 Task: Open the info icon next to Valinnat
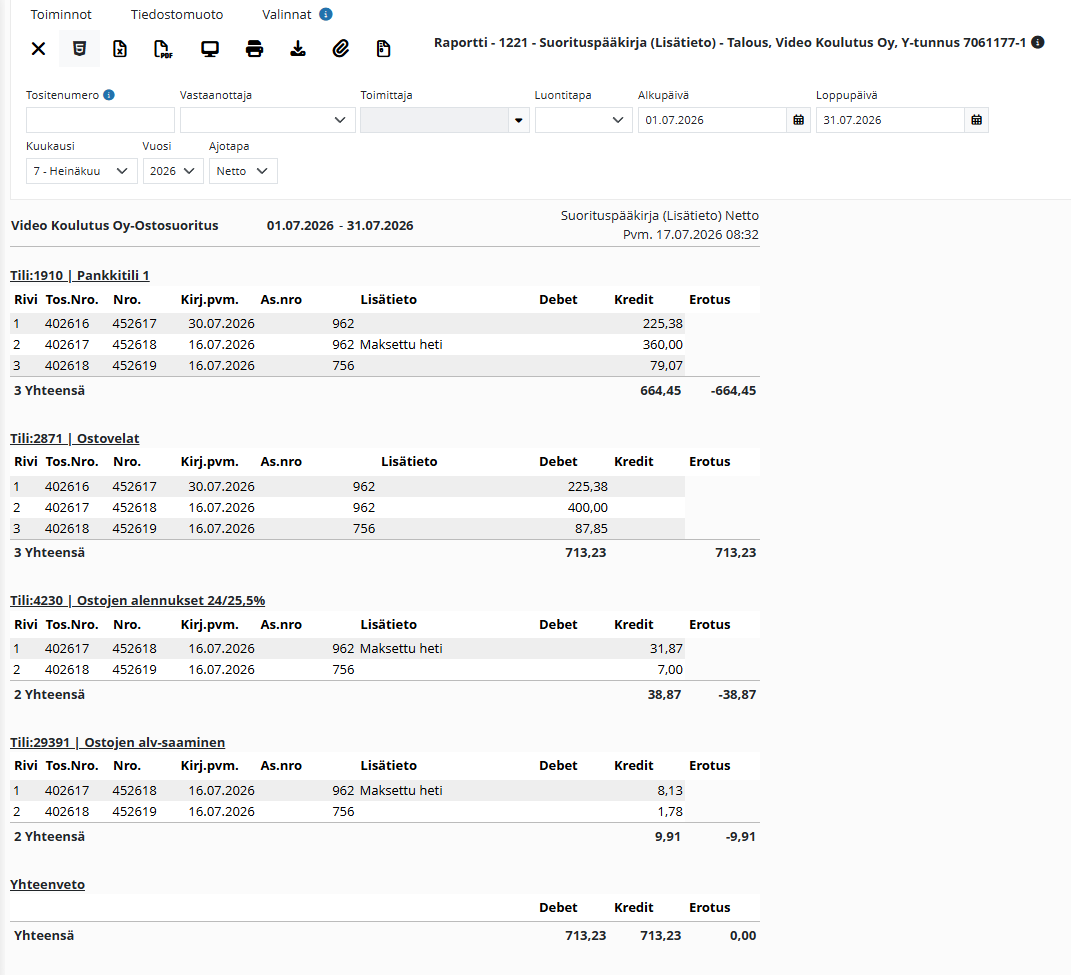[326, 14]
